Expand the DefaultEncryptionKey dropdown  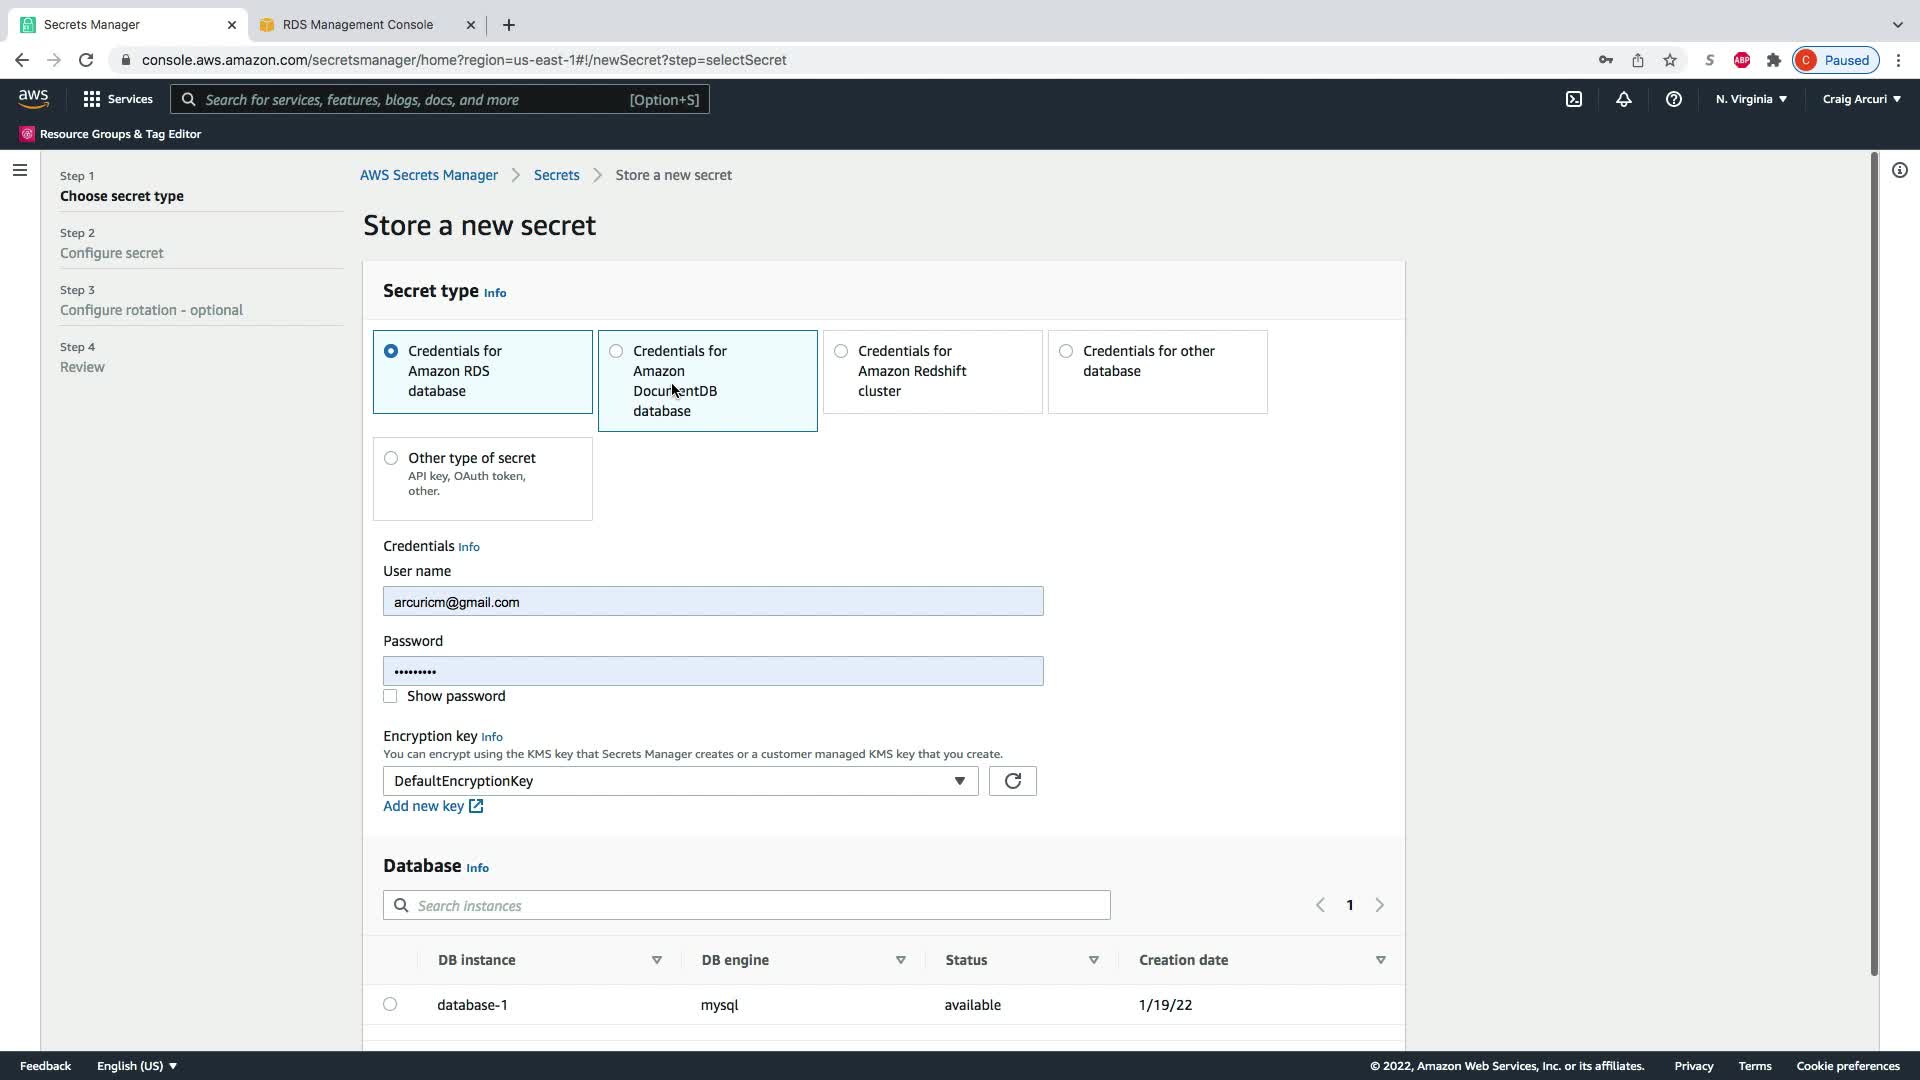click(x=680, y=781)
